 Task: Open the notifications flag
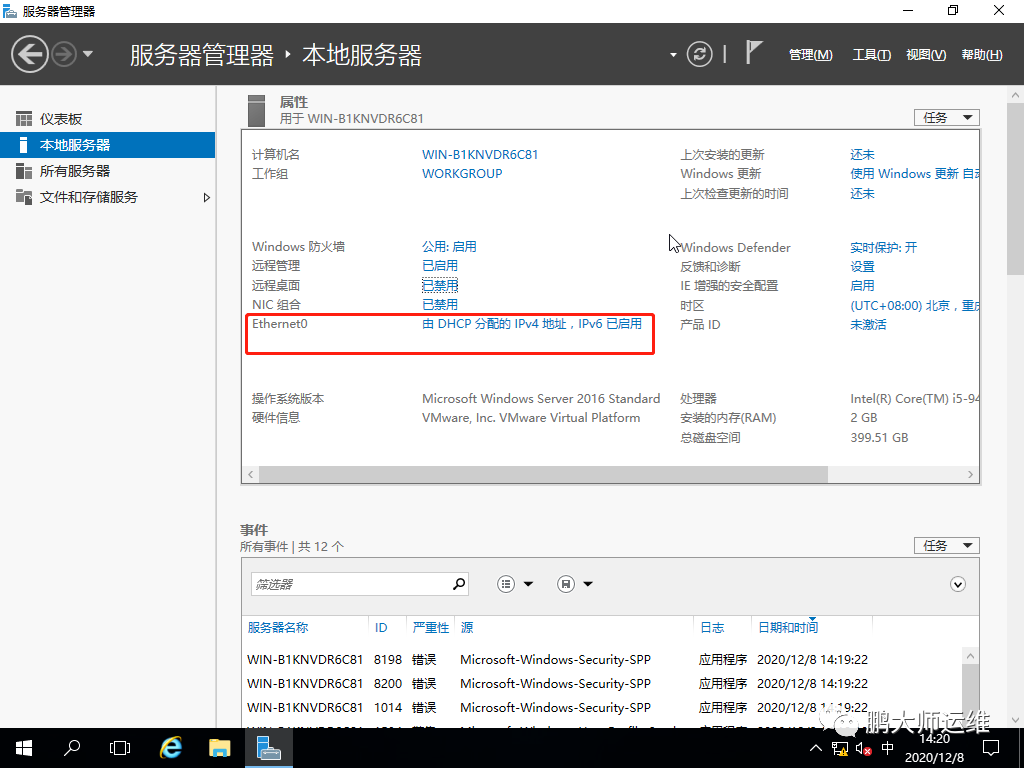pos(754,52)
